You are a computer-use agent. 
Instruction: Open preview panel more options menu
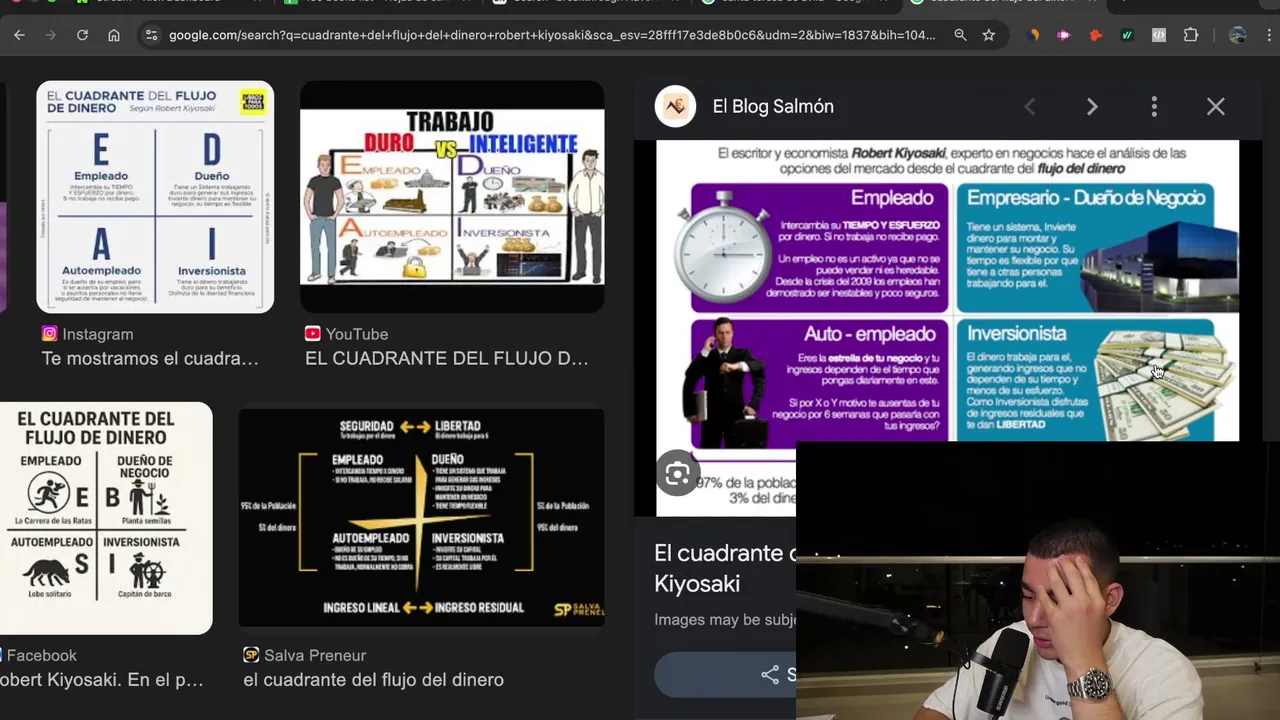[1154, 106]
